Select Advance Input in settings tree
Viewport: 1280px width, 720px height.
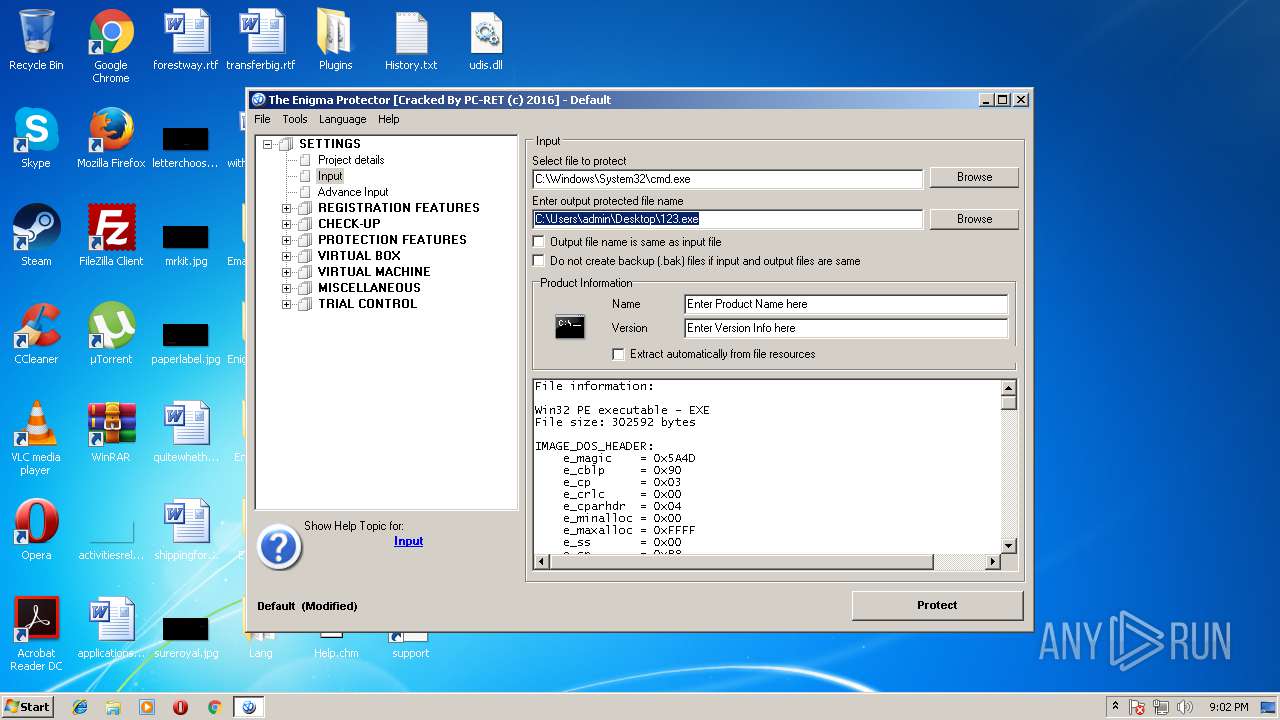[353, 192]
